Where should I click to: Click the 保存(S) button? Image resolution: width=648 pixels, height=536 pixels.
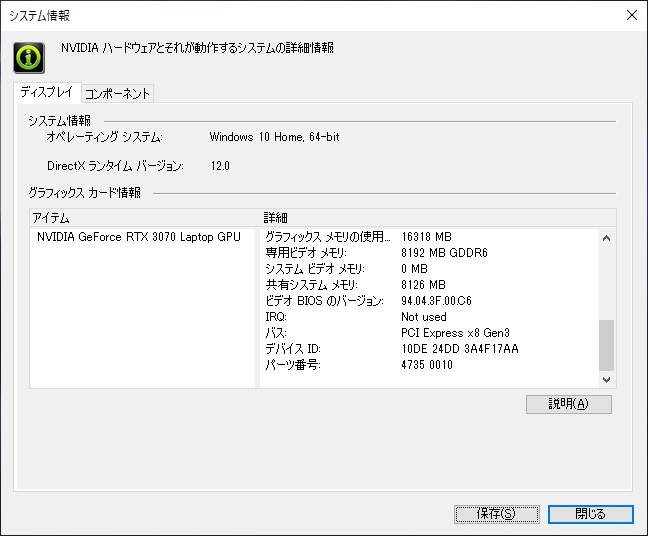497,514
